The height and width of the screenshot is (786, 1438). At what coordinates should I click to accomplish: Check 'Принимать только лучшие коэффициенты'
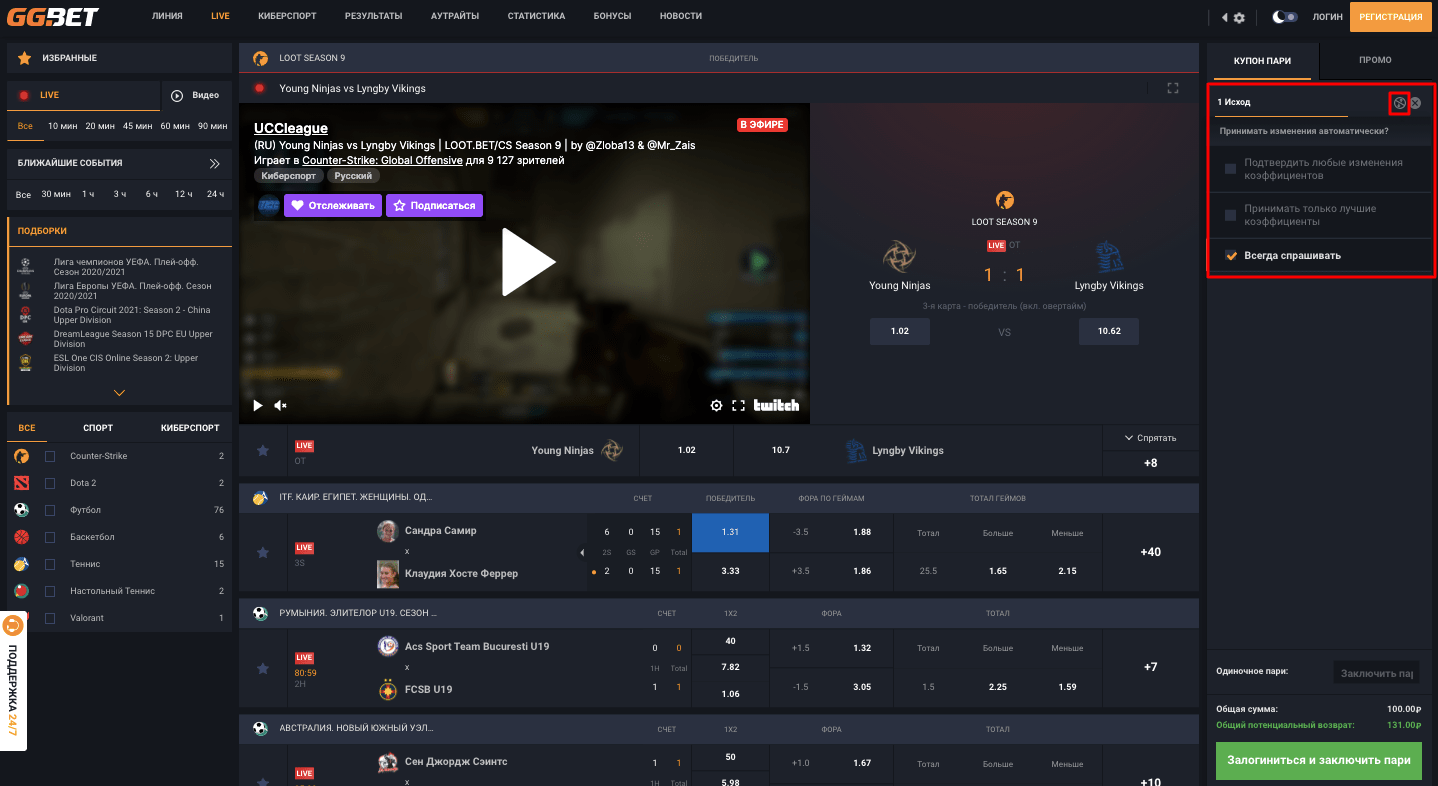(1230, 214)
